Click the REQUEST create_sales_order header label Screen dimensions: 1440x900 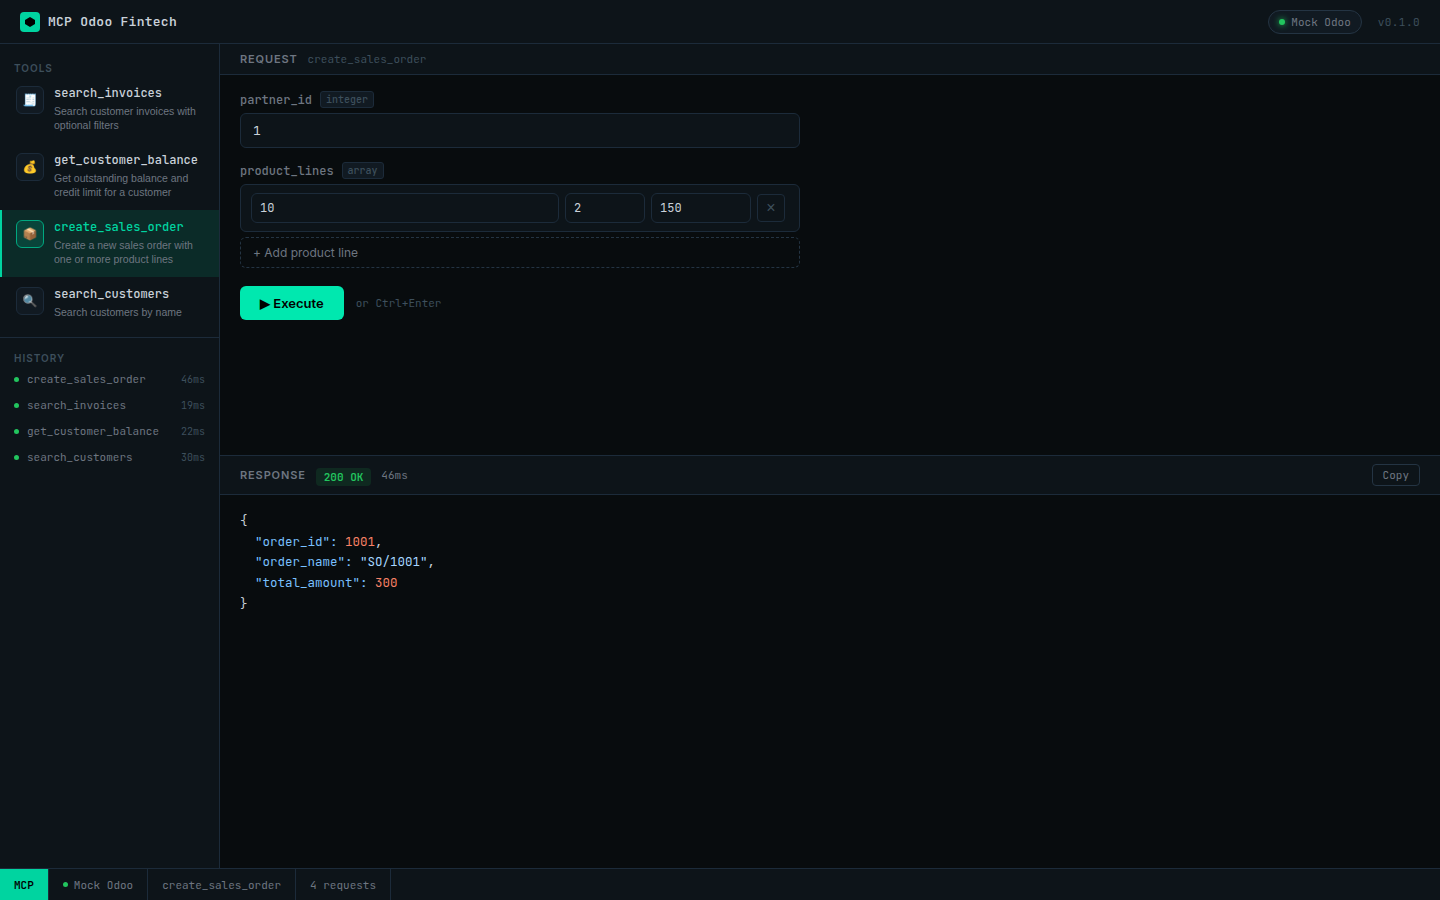coord(333,59)
